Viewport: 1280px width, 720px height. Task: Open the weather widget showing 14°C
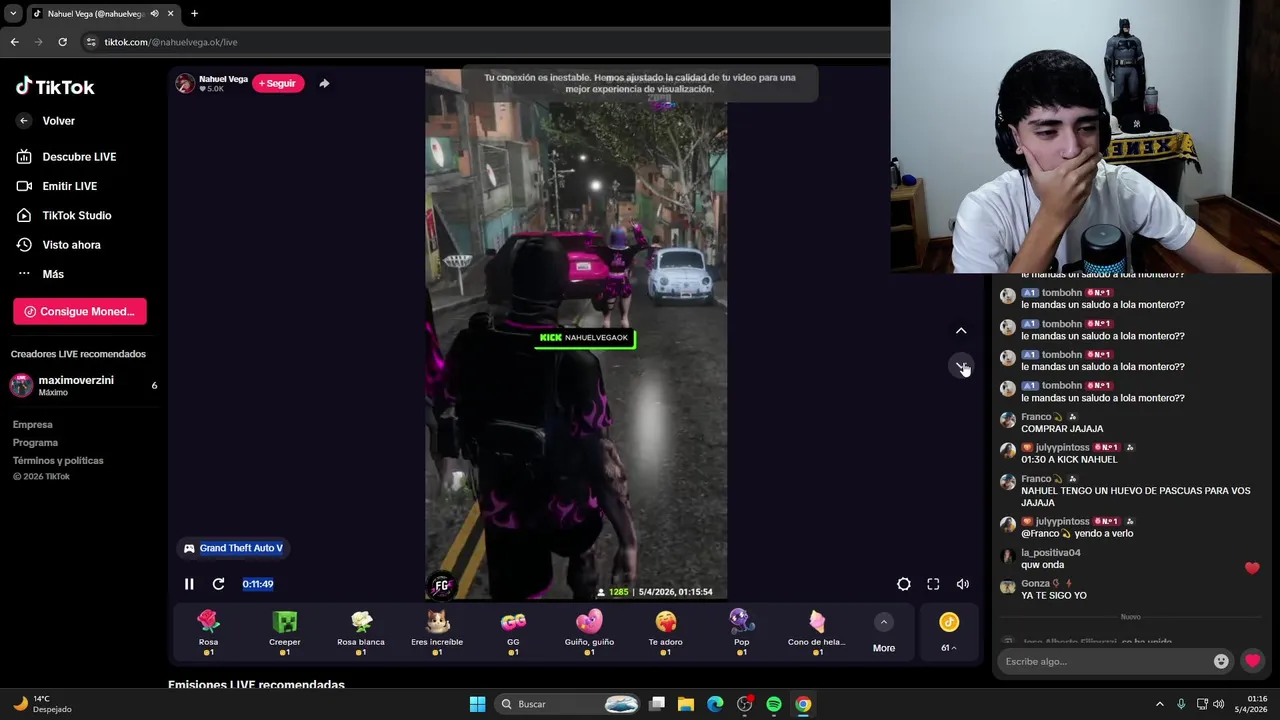pos(42,704)
